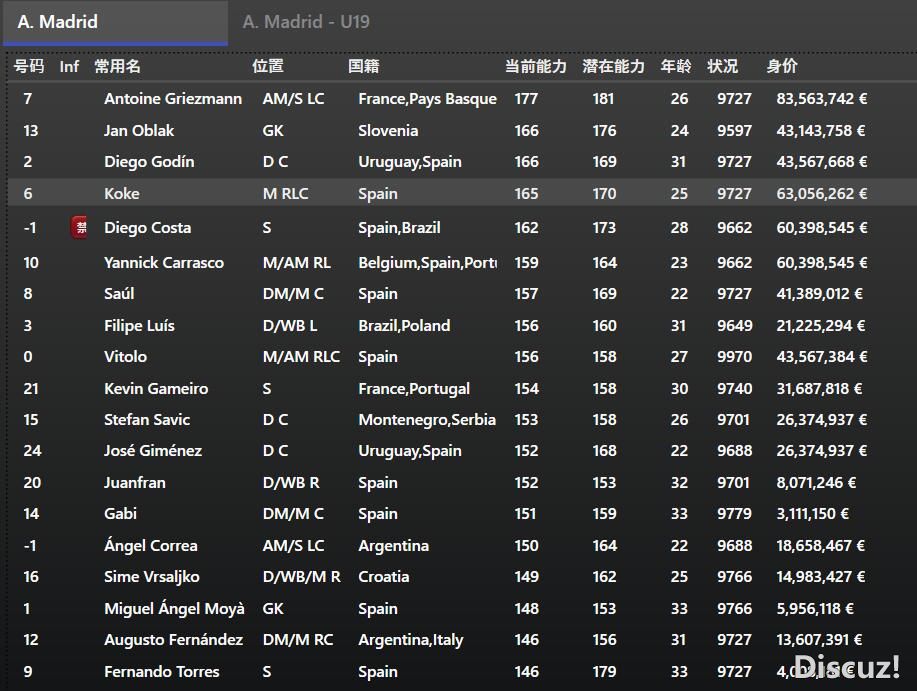The width and height of the screenshot is (917, 691).
Task: Click Diego Costa's Spain,Brazil nationality
Action: coord(399,228)
